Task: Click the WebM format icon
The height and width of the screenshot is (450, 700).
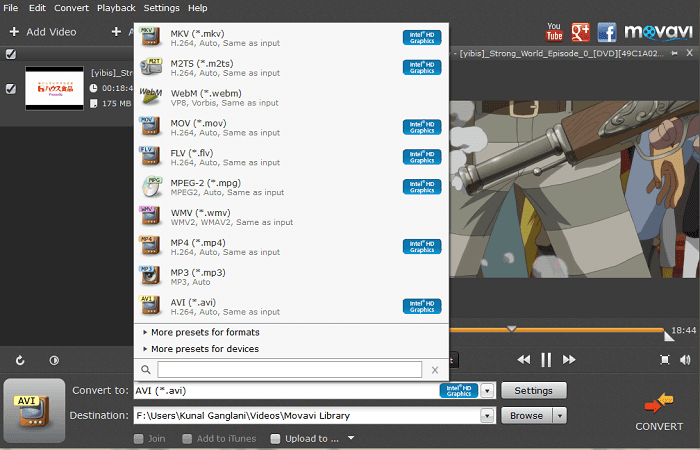Action: (x=150, y=97)
